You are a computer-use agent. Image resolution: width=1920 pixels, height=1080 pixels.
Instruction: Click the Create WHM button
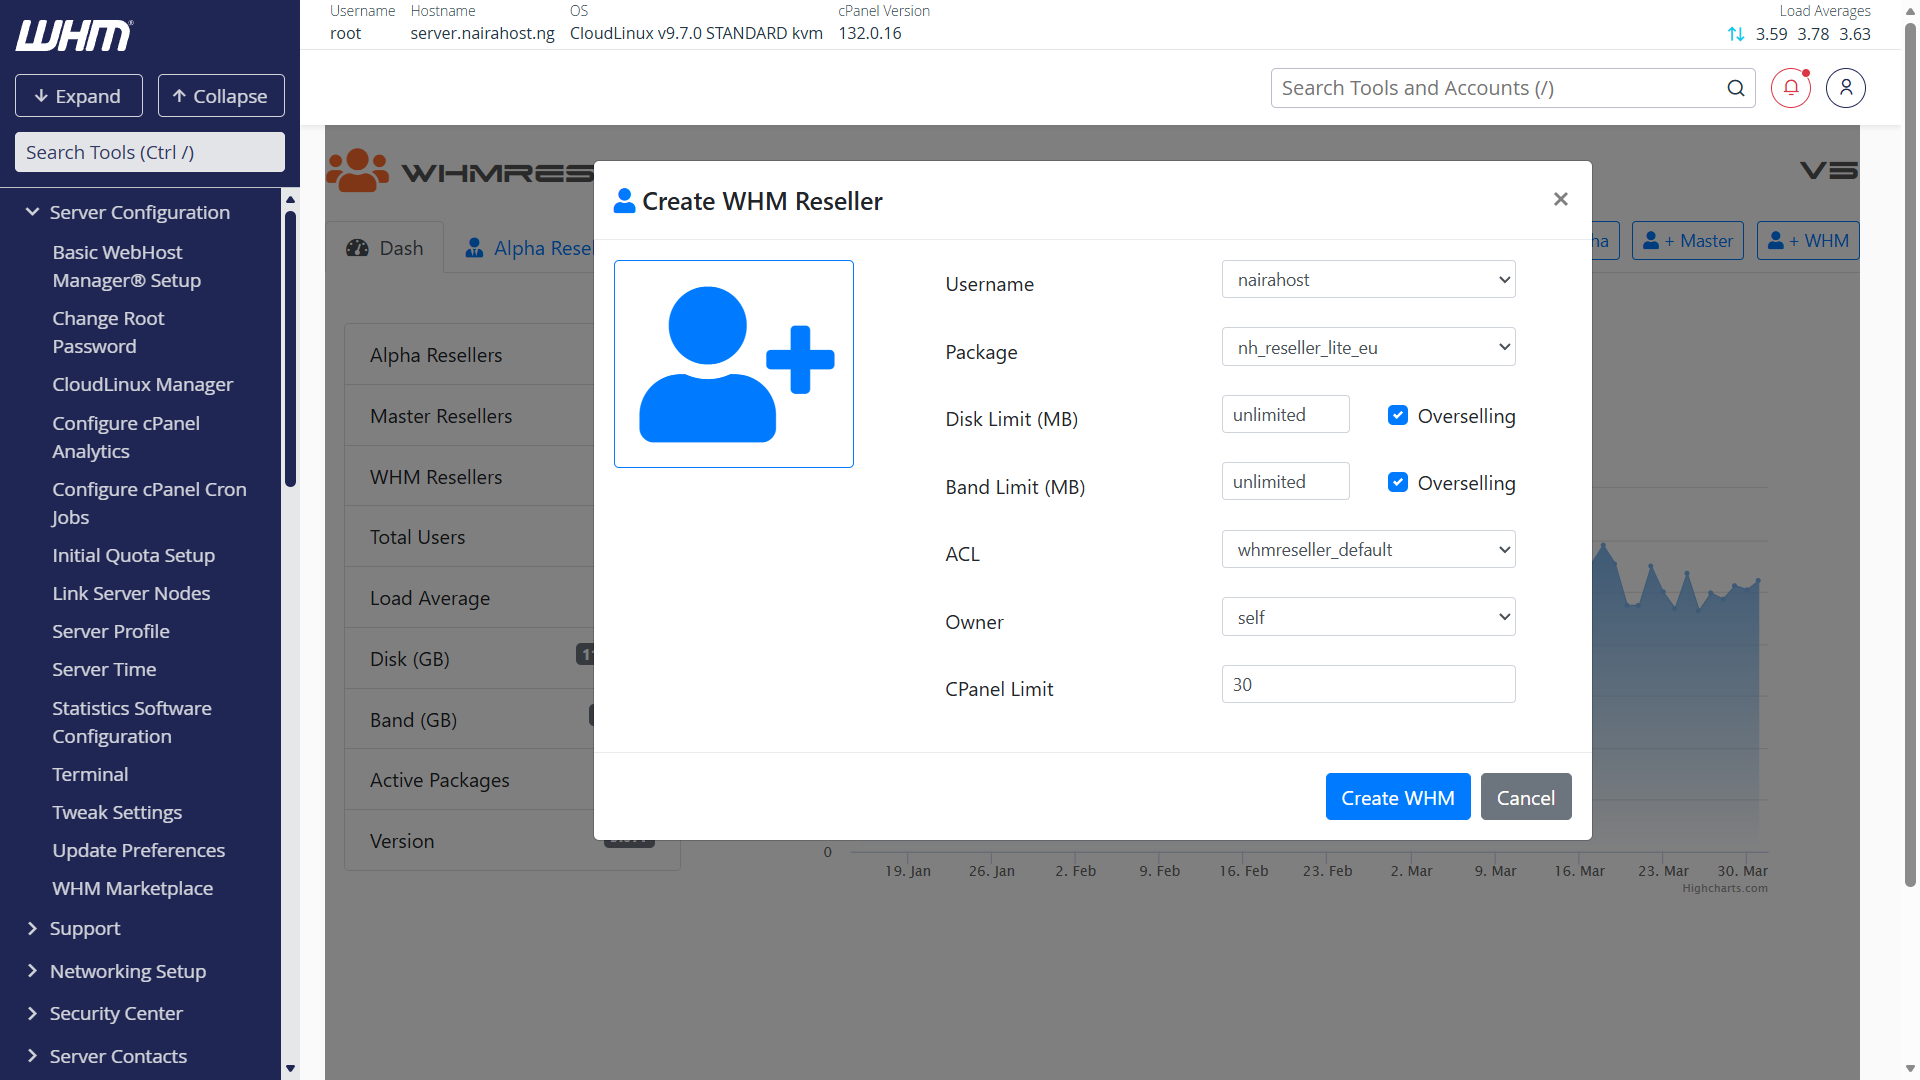pos(1397,797)
